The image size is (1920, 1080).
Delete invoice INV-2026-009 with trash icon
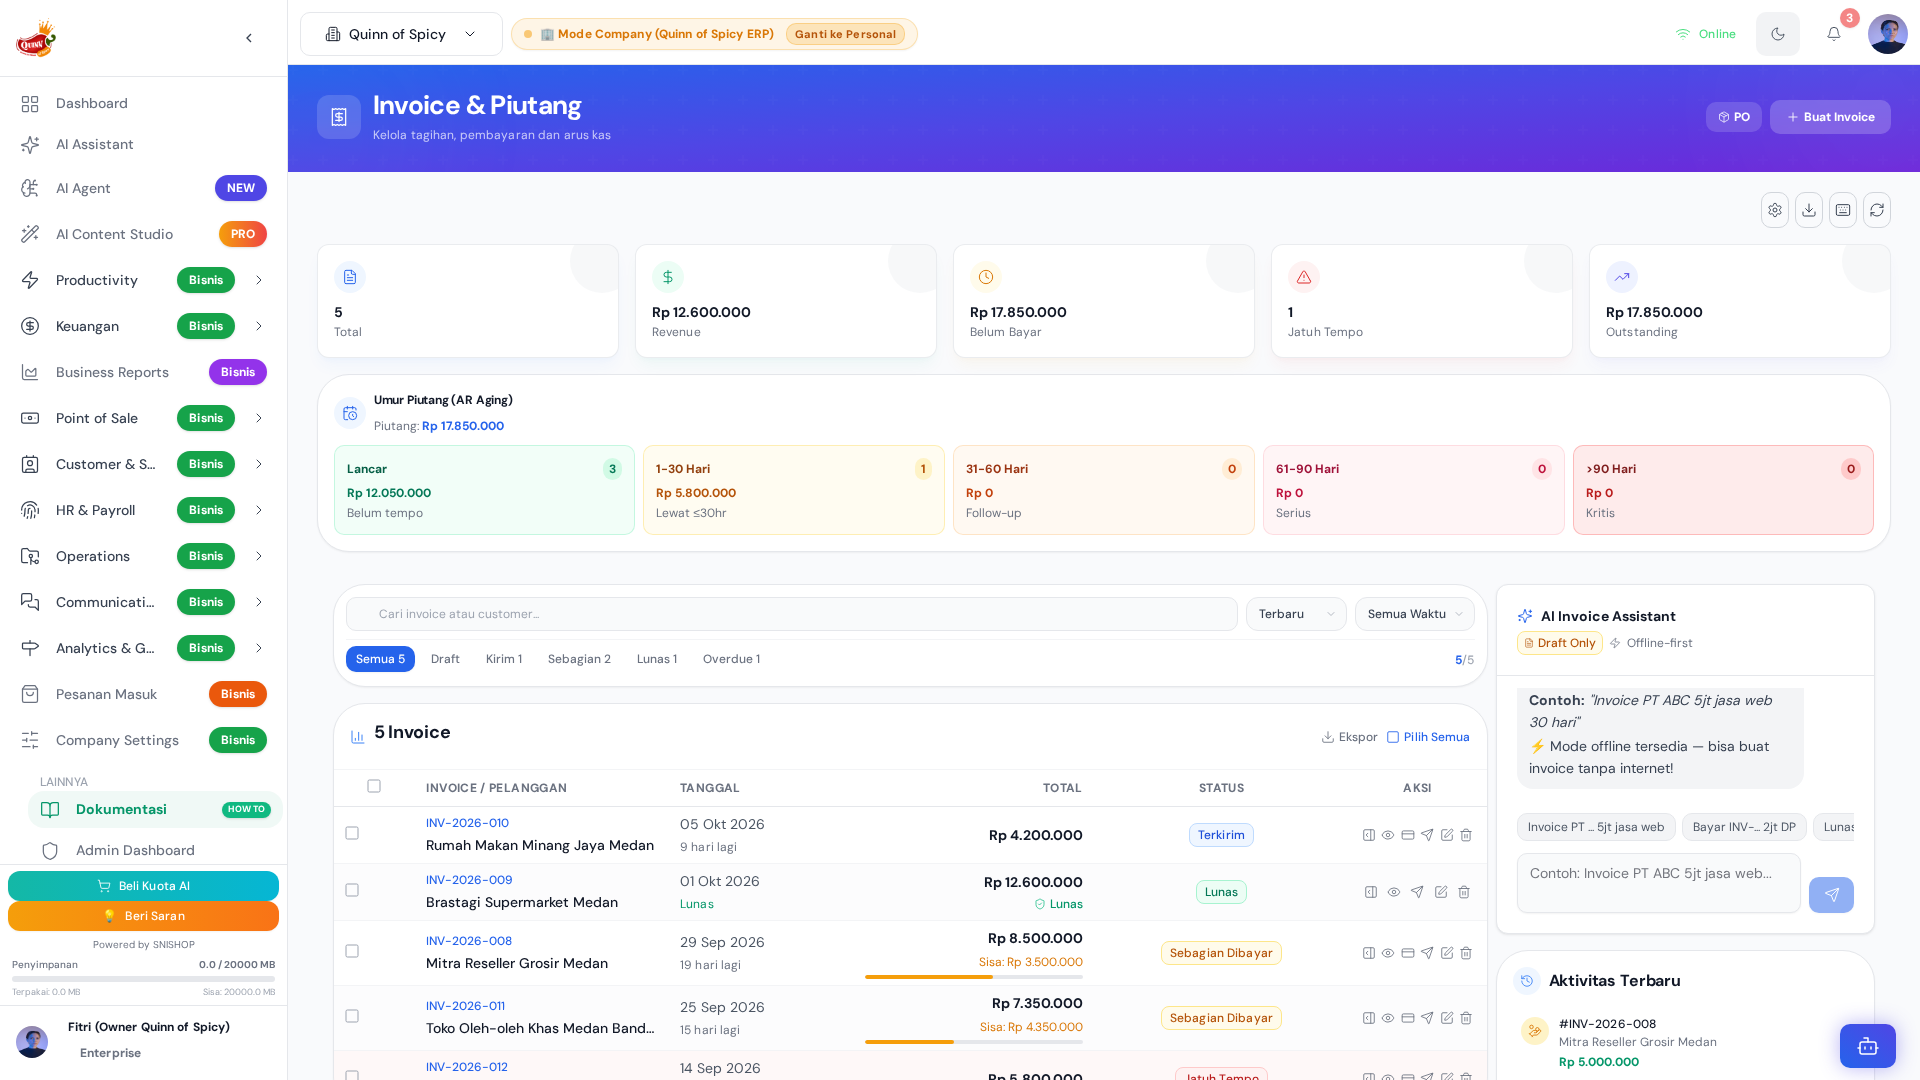[x=1464, y=892]
